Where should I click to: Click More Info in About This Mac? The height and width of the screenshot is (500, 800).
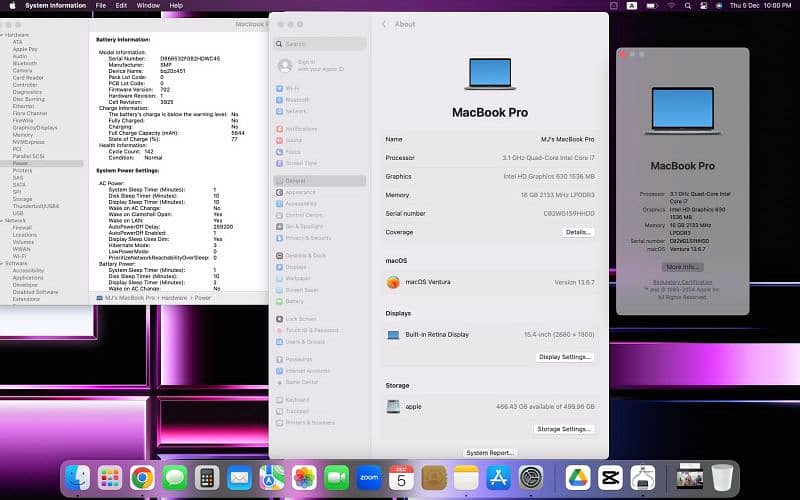[x=683, y=267]
